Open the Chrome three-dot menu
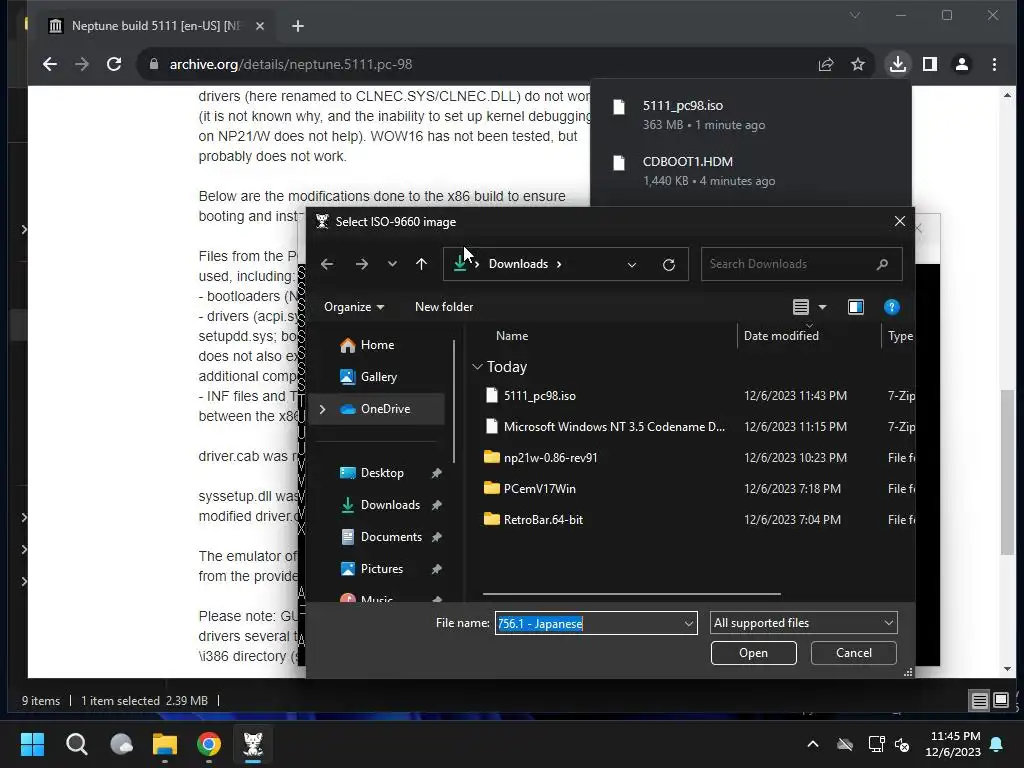Image resolution: width=1024 pixels, height=768 pixels. pos(994,64)
